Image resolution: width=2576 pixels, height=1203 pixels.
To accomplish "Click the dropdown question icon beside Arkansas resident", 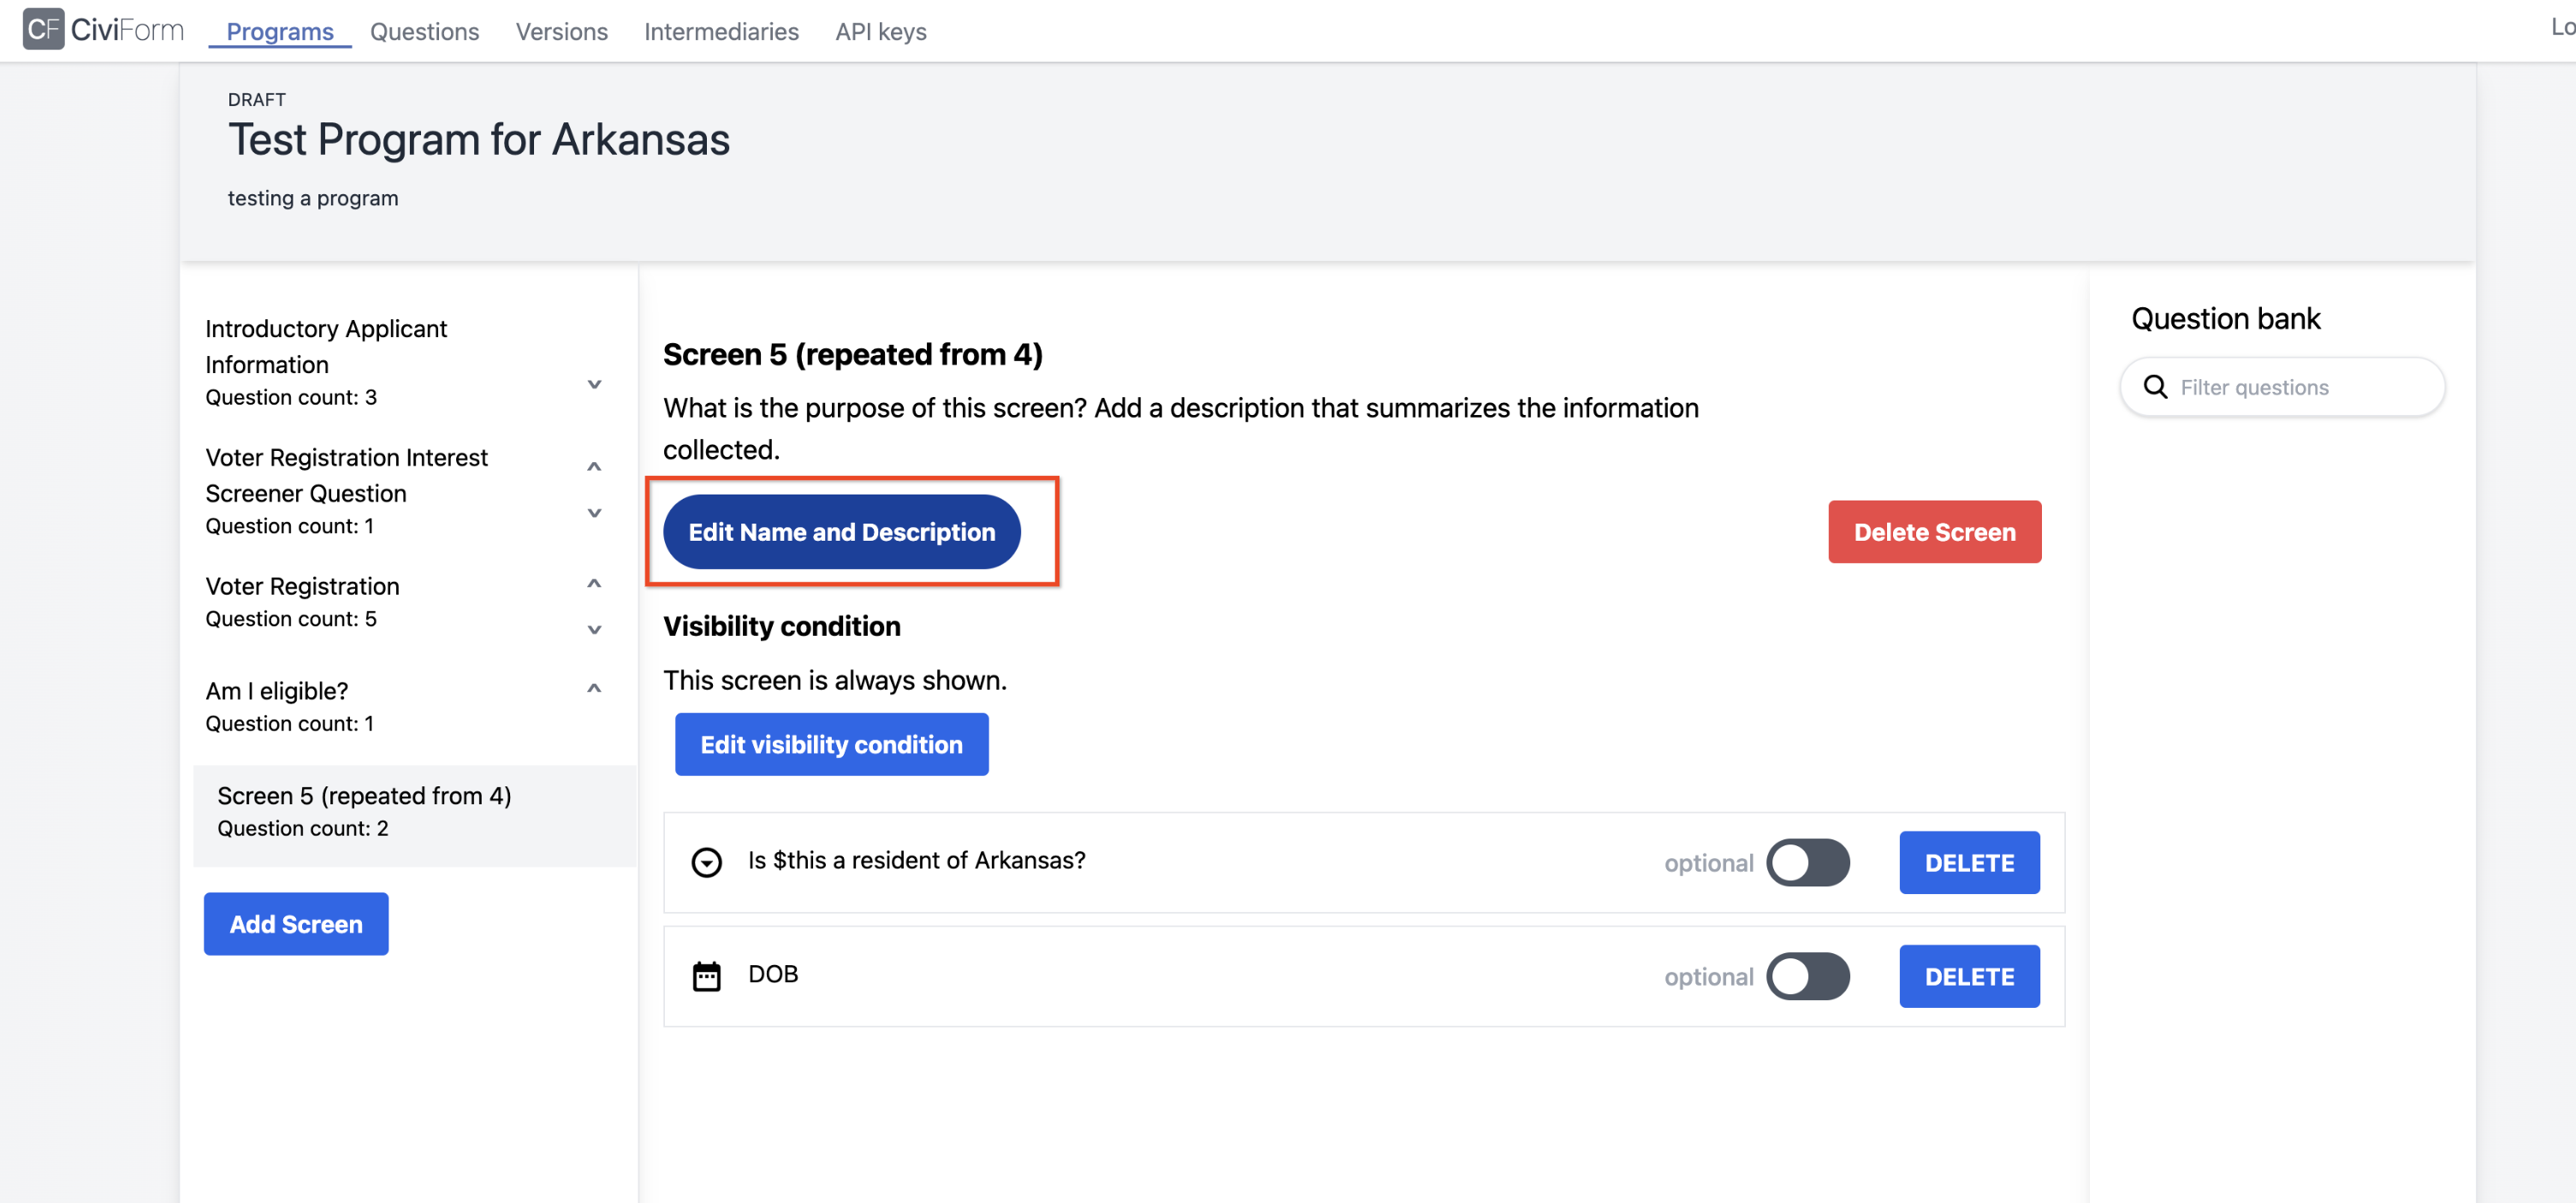I will (x=706, y=862).
